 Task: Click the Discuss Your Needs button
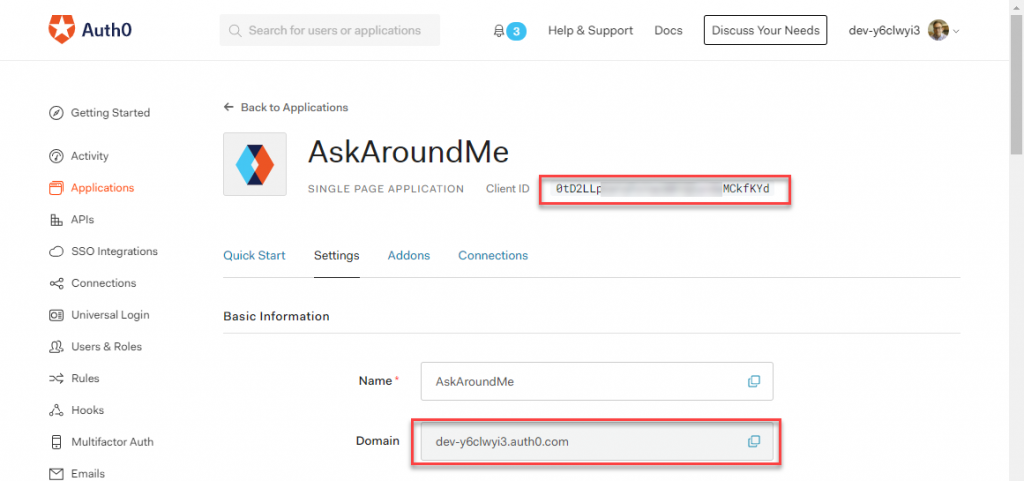765,30
